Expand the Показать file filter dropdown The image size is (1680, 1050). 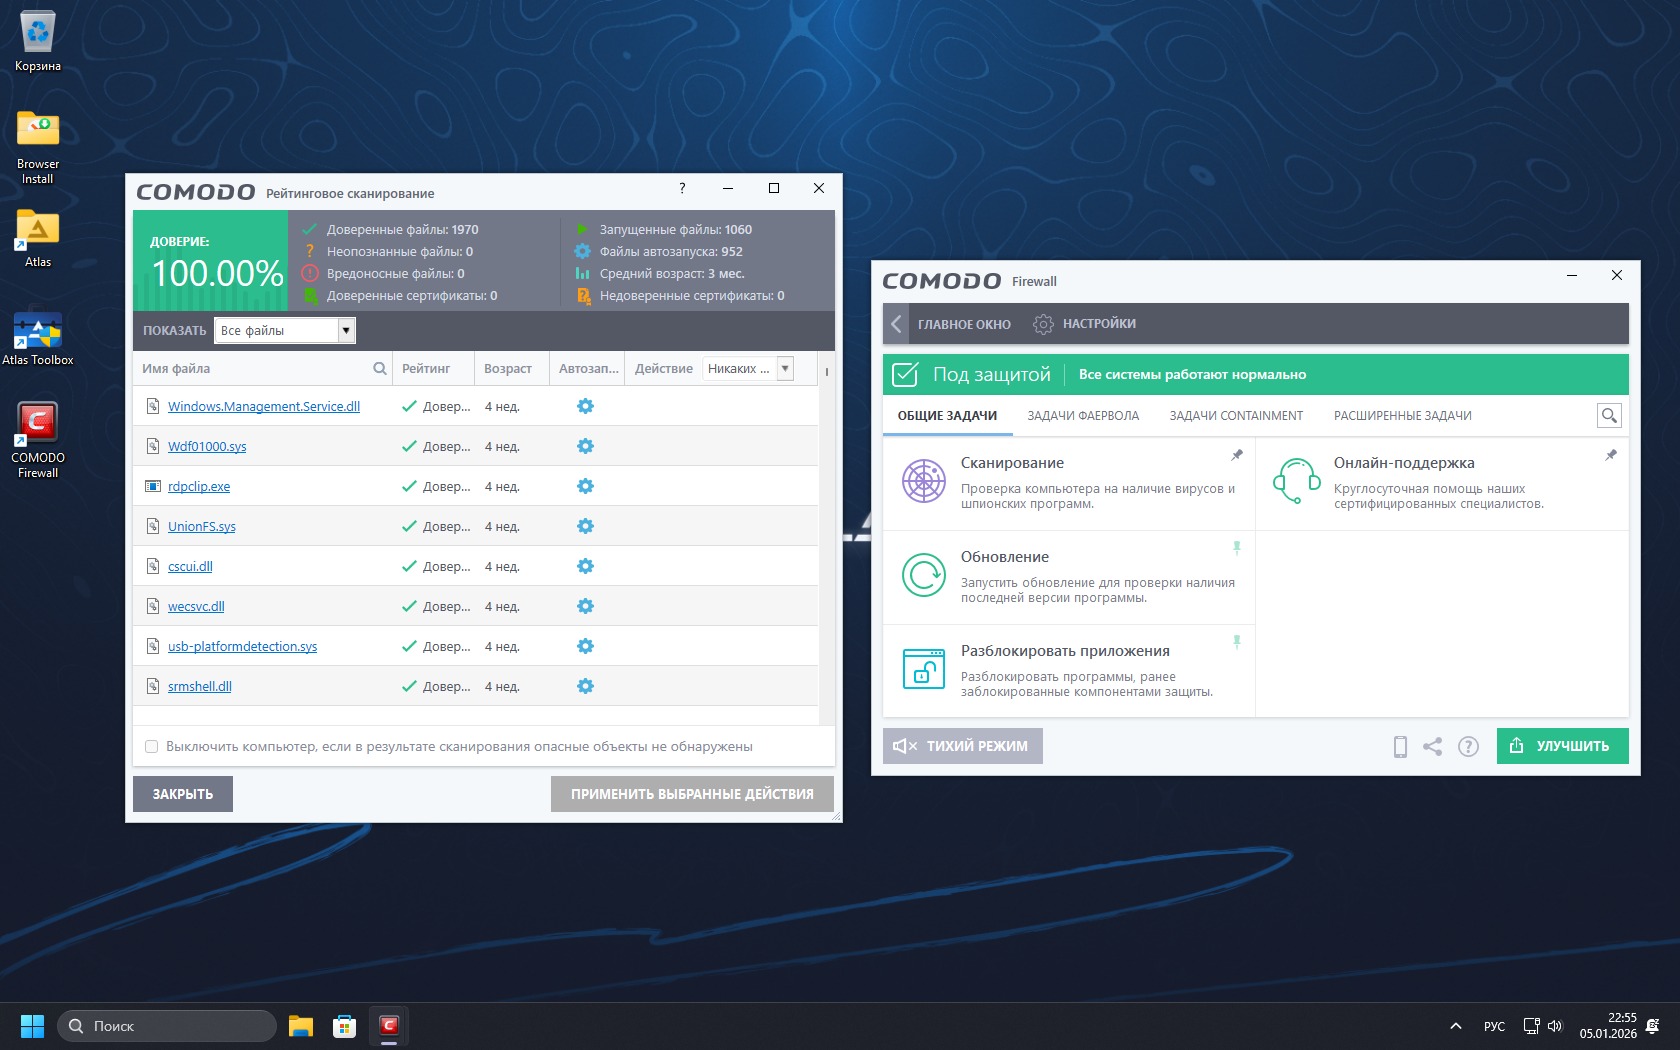tap(346, 330)
